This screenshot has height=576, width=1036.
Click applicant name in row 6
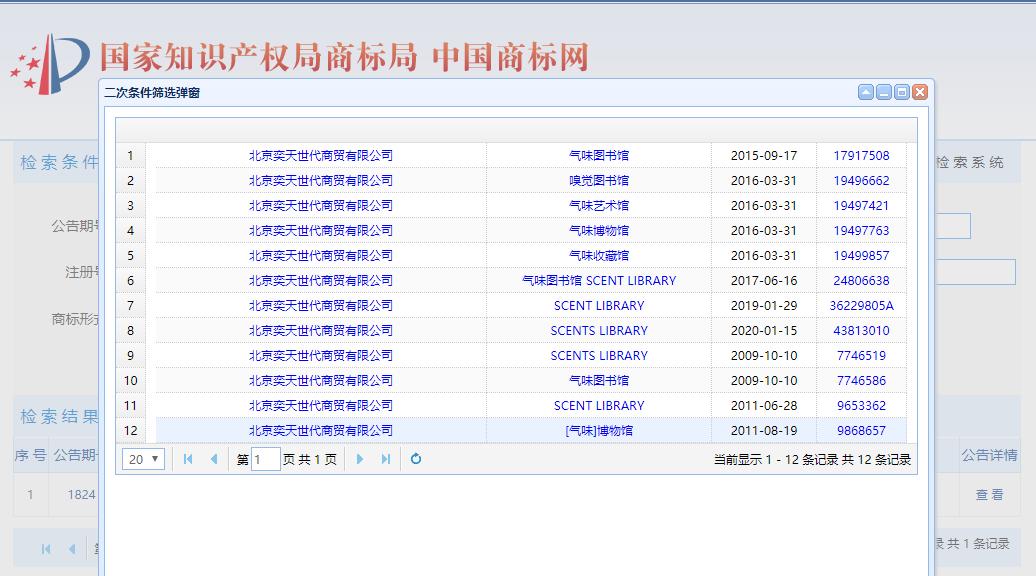click(x=320, y=281)
